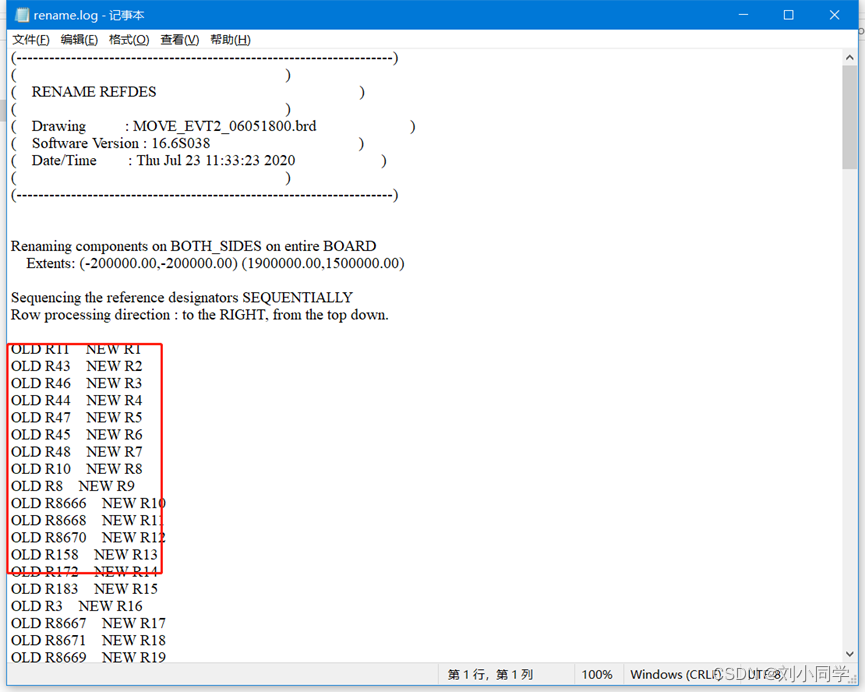Image resolution: width=865 pixels, height=692 pixels.
Task: Click the OLD R8671 NEW R18 line
Action: click(x=88, y=640)
